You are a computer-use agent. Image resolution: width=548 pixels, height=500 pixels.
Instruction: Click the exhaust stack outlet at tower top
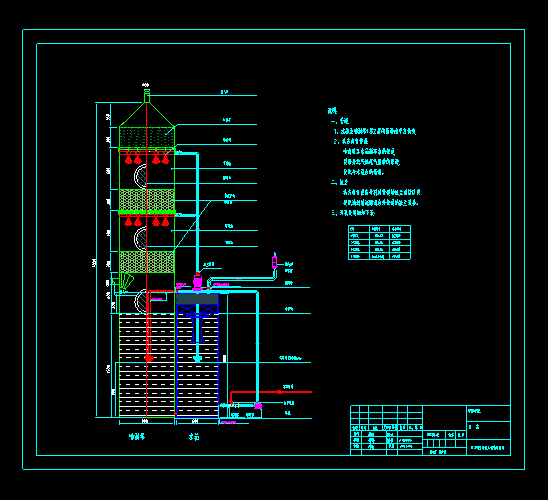coord(147,96)
